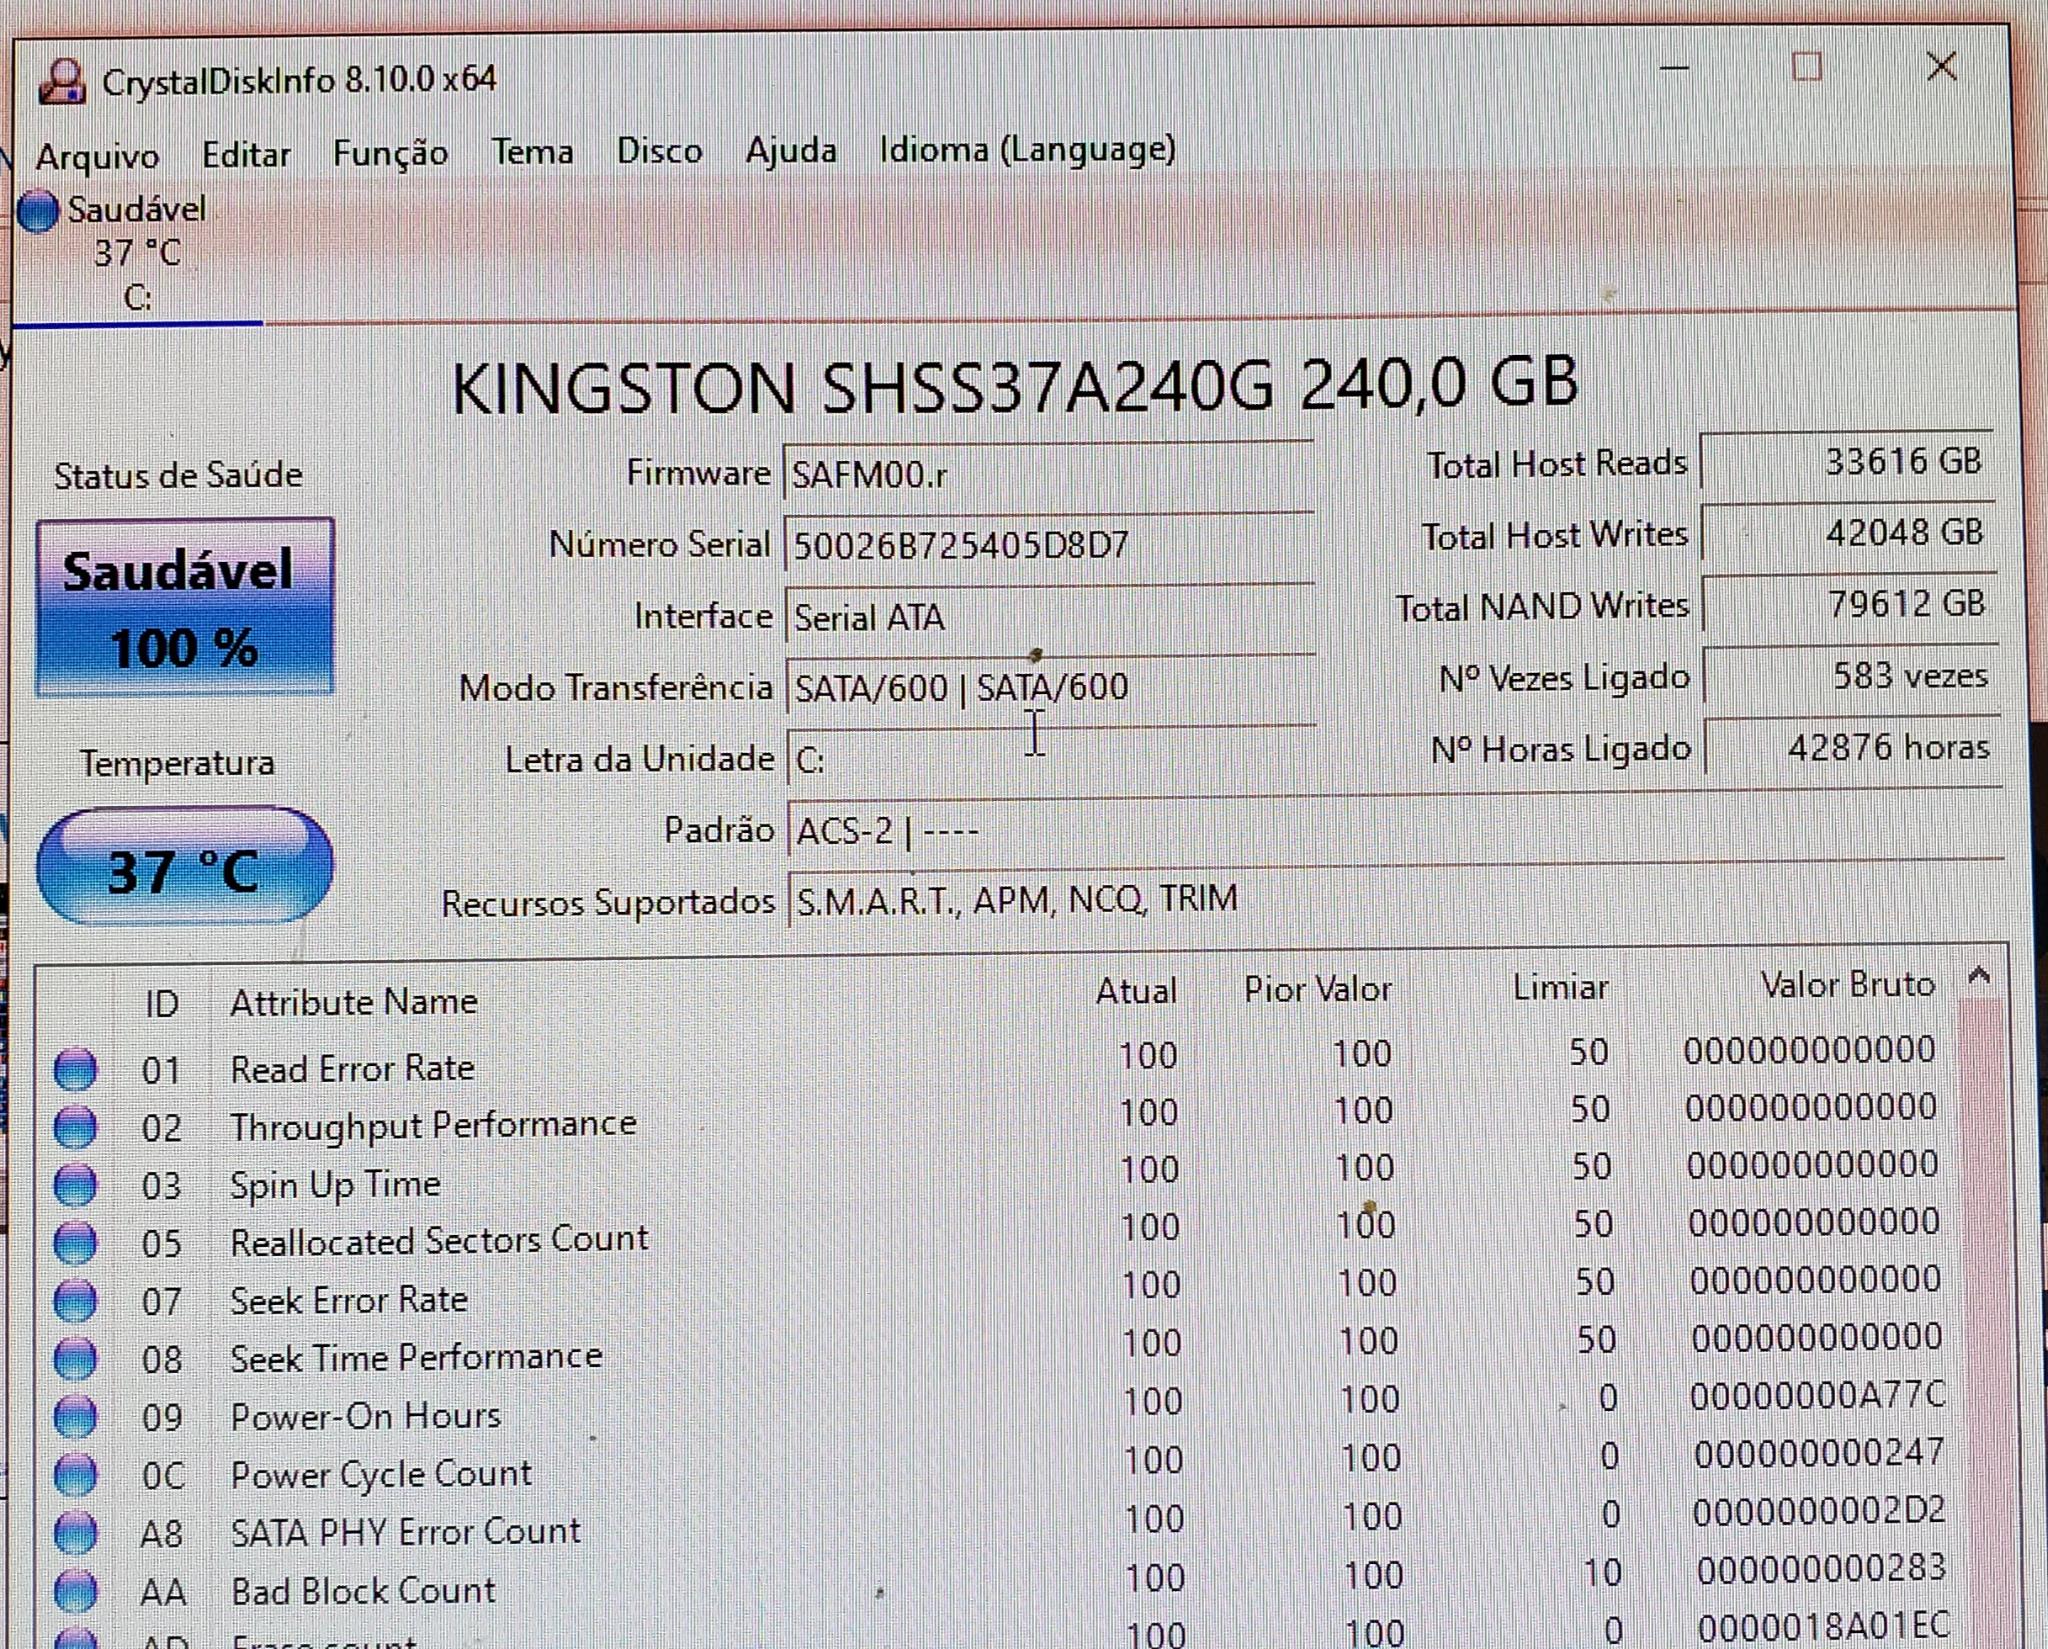Click the Pior Valor column header
The image size is (2048, 1649).
pyautogui.click(x=1317, y=989)
